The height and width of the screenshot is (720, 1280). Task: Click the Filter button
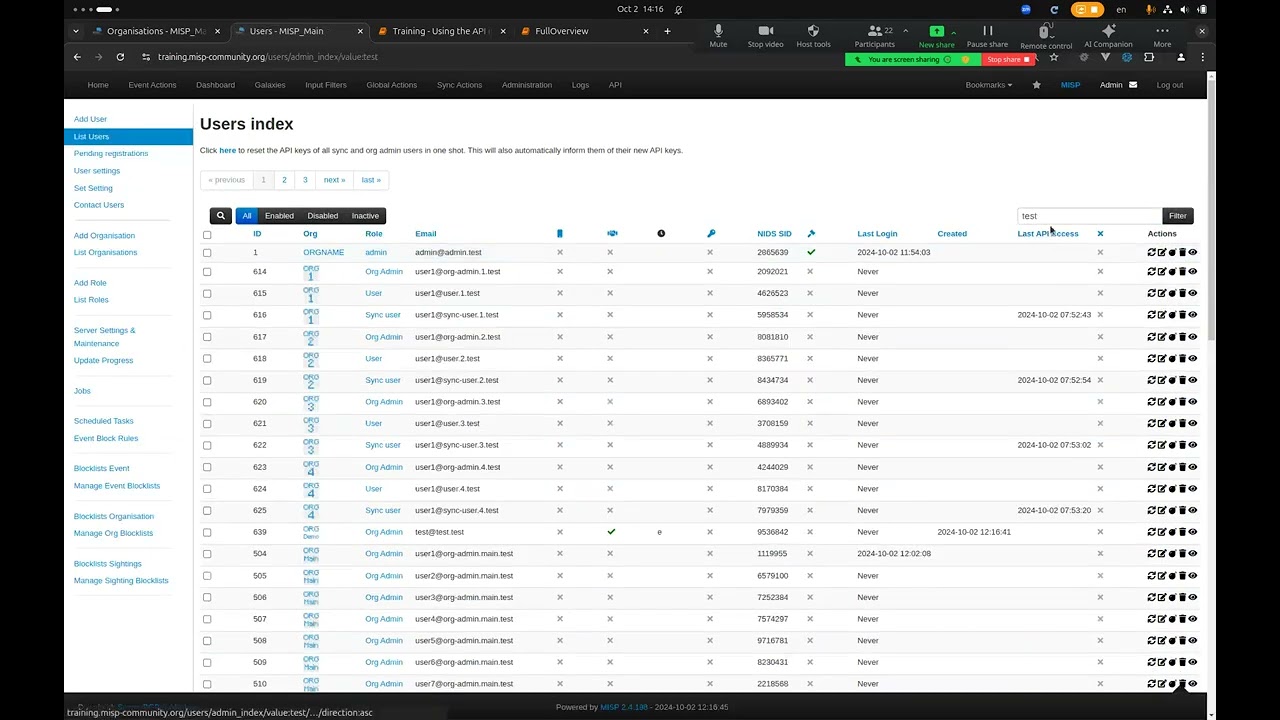[1178, 216]
